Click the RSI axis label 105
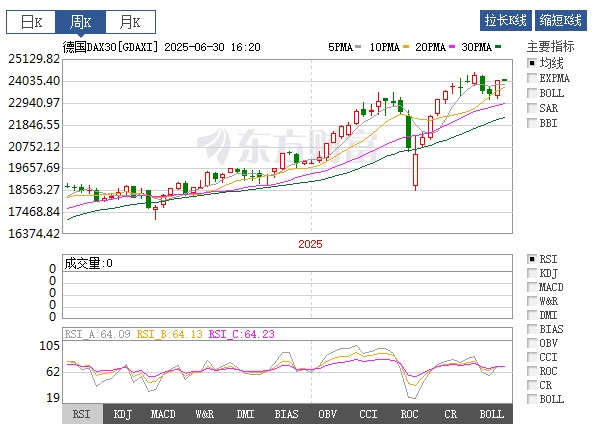 coord(50,346)
